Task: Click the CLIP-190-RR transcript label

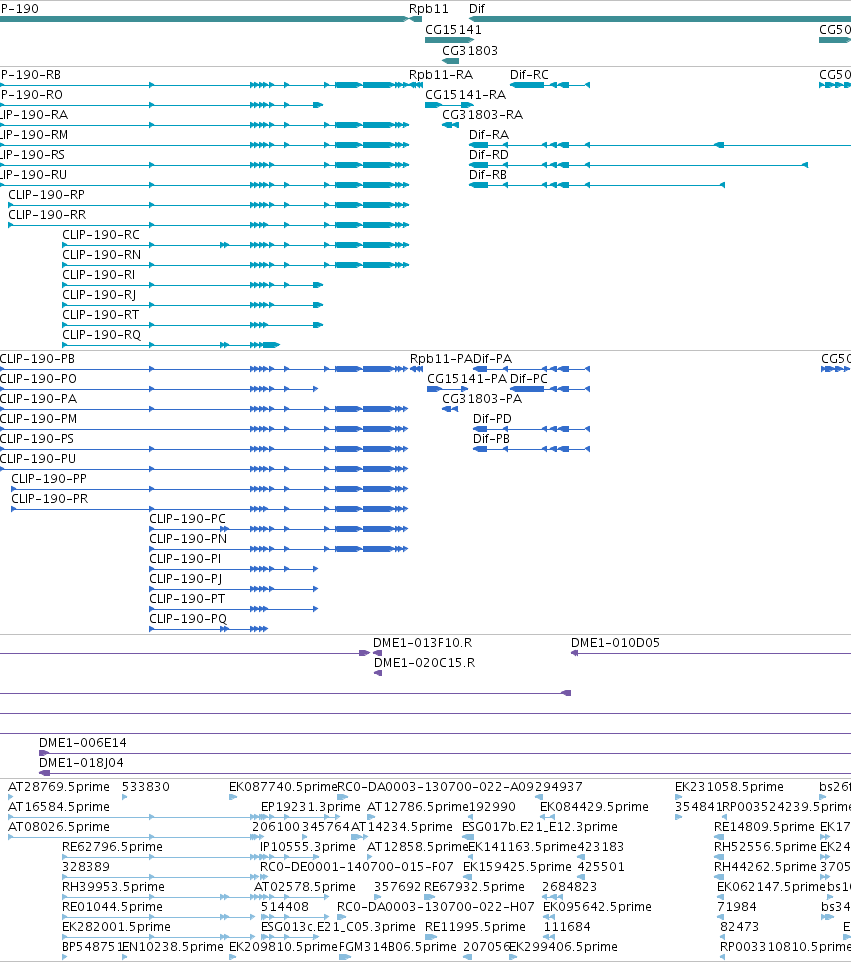Action: [47, 215]
